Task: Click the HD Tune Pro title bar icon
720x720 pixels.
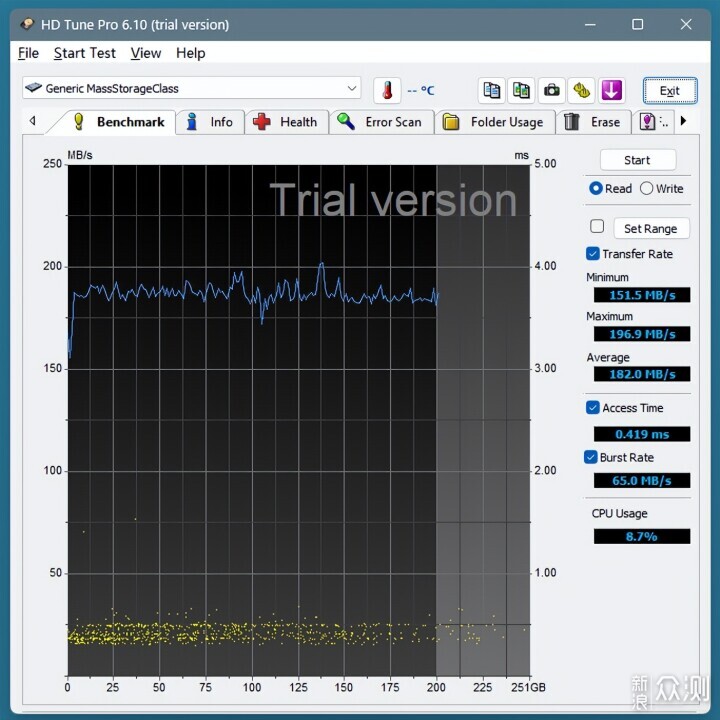Action: point(27,24)
